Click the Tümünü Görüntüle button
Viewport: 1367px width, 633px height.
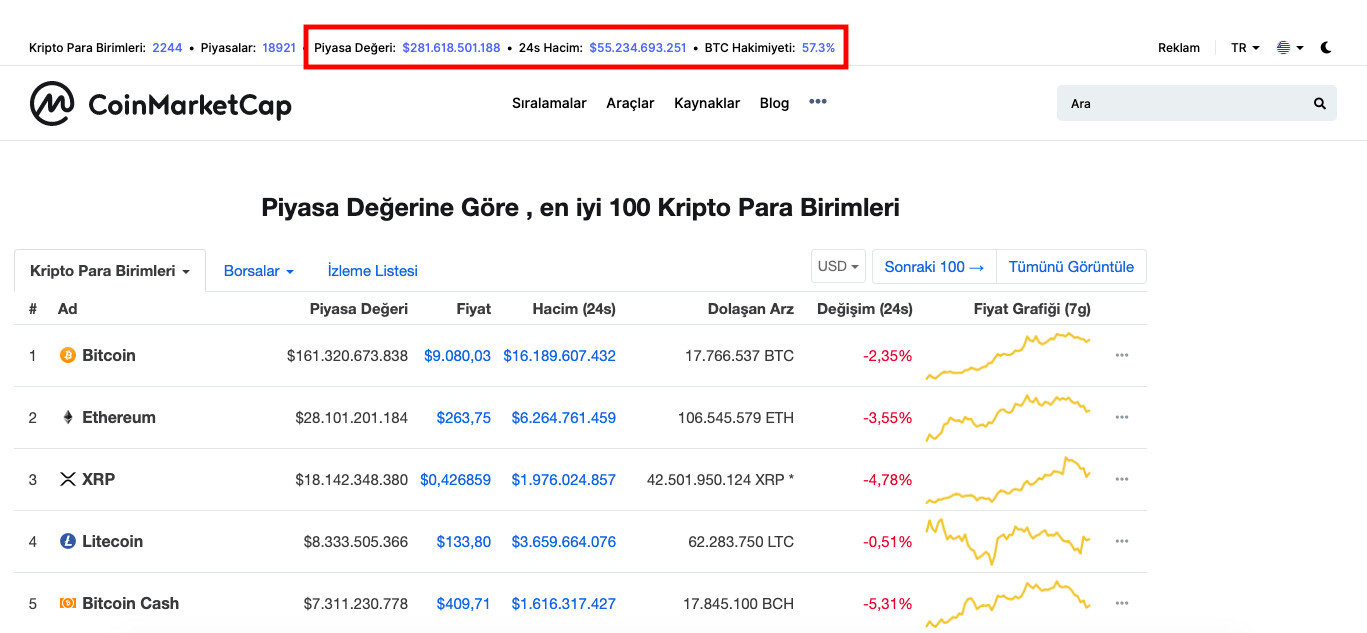point(1071,267)
